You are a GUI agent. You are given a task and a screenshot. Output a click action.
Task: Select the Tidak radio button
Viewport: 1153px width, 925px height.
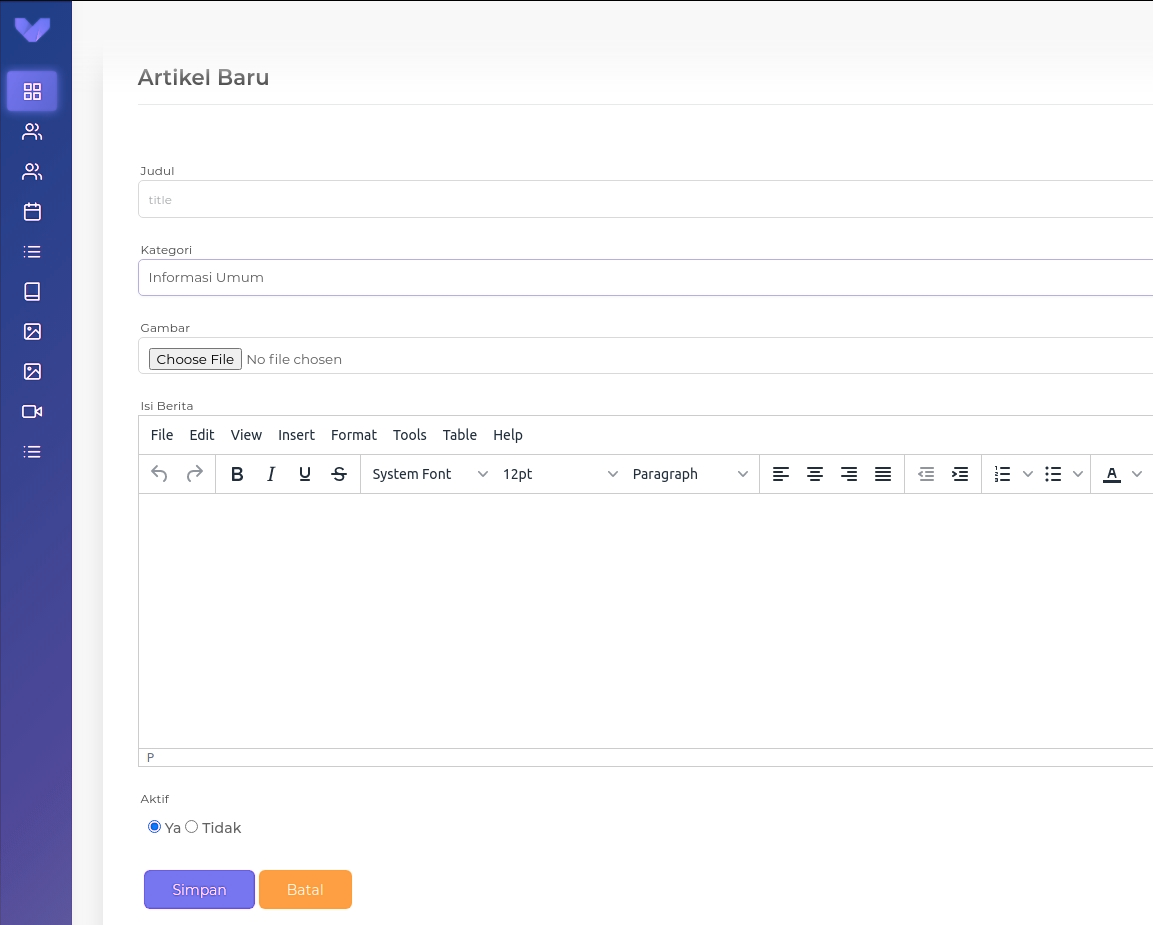pos(192,827)
